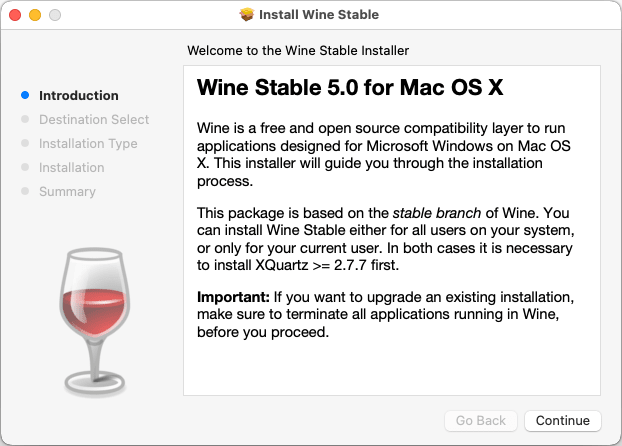Click the gray bullet beside Destination Select
The image size is (622, 446).
[25, 119]
